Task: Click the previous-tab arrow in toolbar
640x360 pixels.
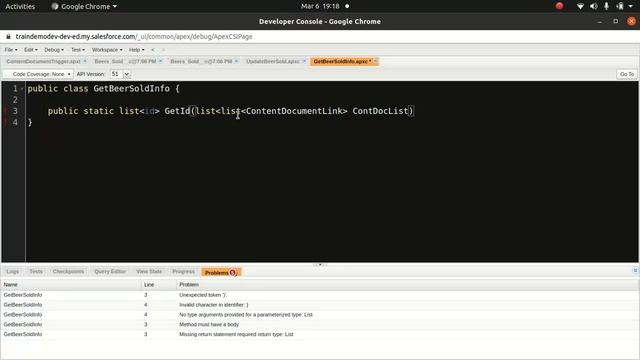Action: click(153, 50)
